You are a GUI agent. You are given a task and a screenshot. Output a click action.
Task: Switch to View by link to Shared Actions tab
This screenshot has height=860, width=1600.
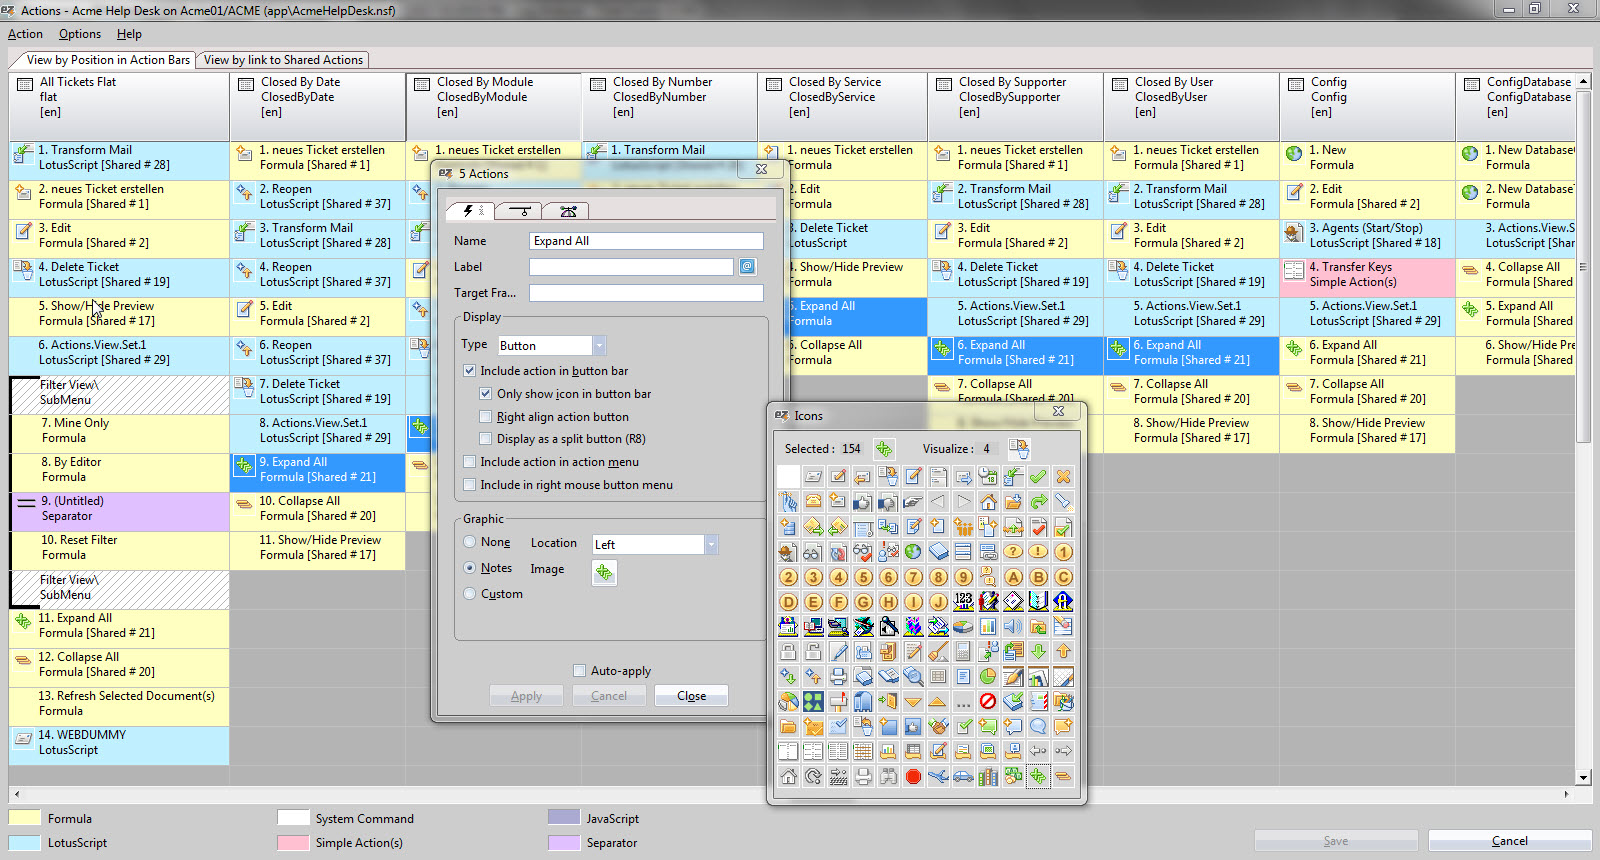click(x=283, y=60)
